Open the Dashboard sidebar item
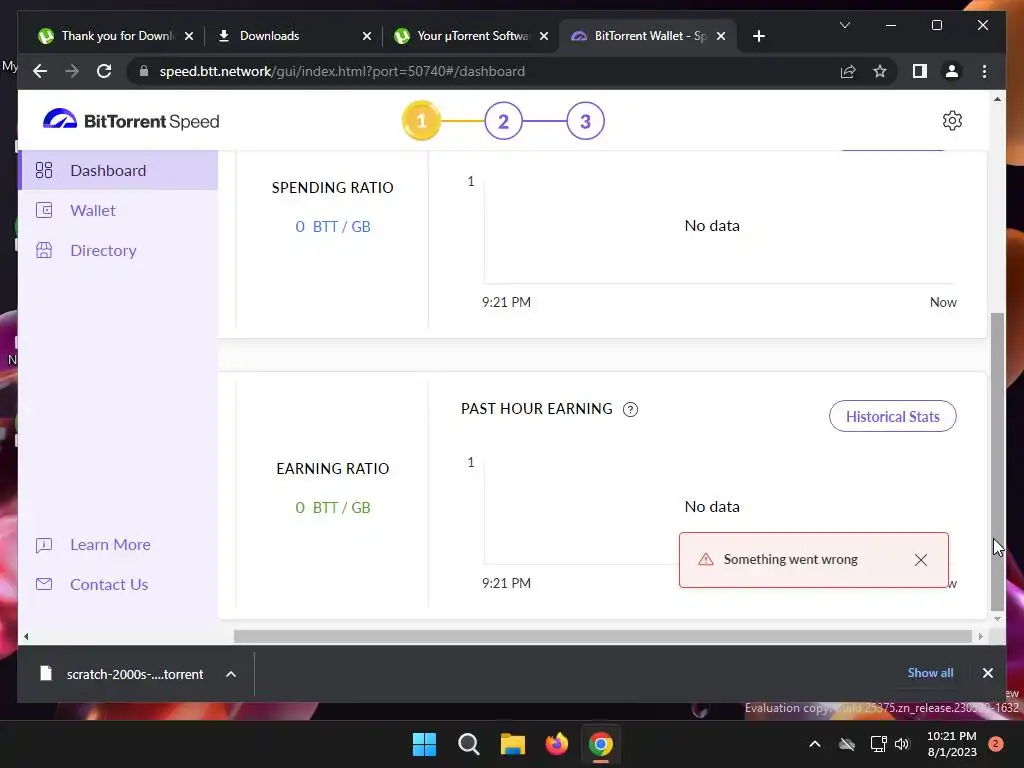1024x768 pixels. (x=118, y=170)
